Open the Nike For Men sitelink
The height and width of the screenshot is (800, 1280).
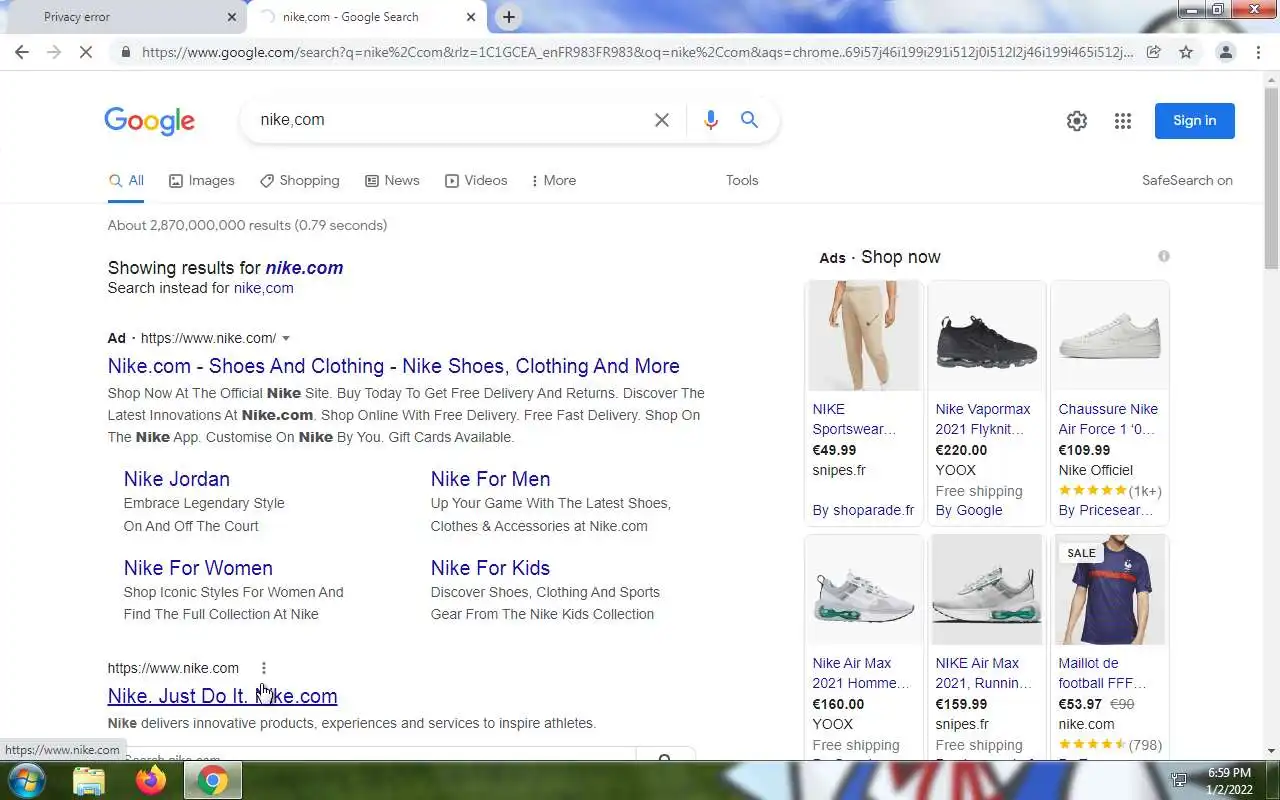coord(490,479)
